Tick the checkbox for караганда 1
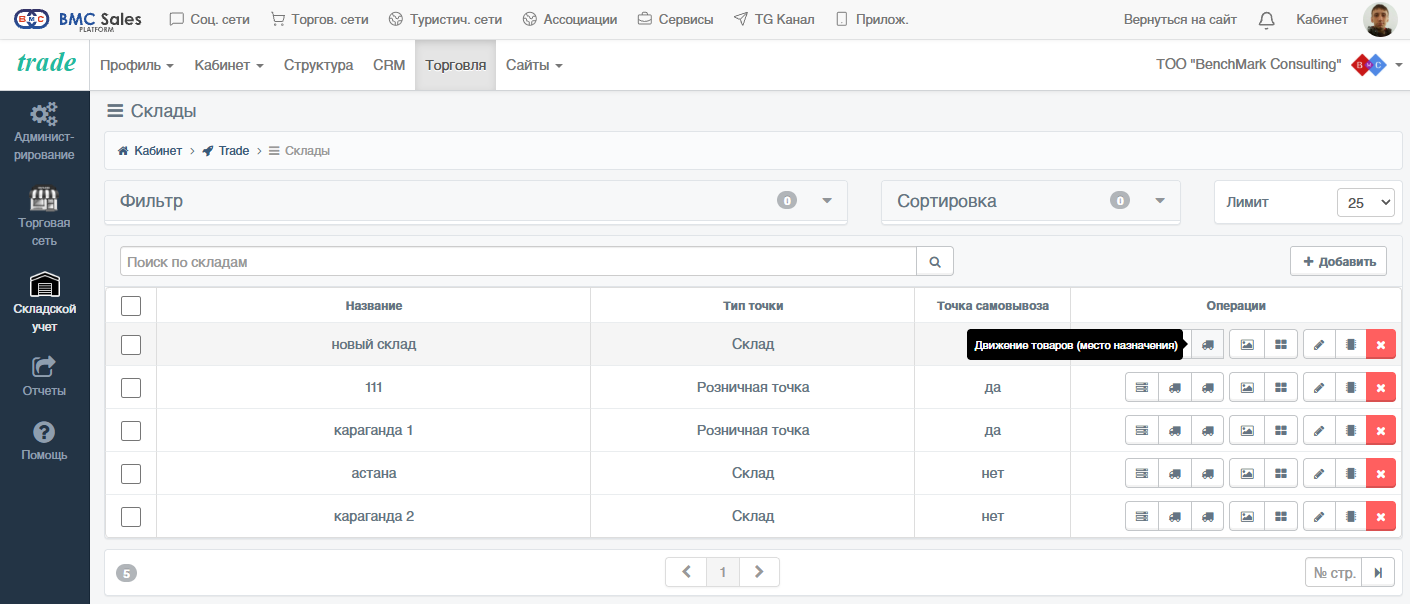Screen dimensions: 1410x604 point(131,431)
